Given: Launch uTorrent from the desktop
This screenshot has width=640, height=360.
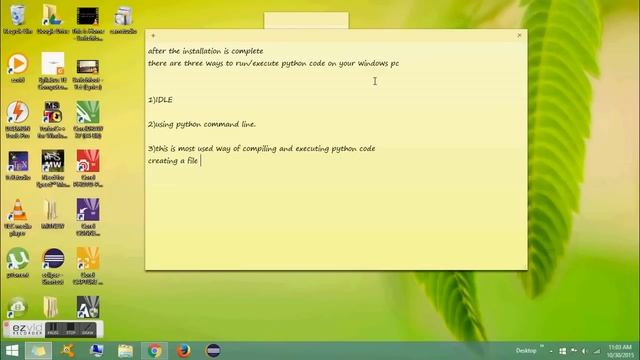Looking at the screenshot, I should point(18,262).
